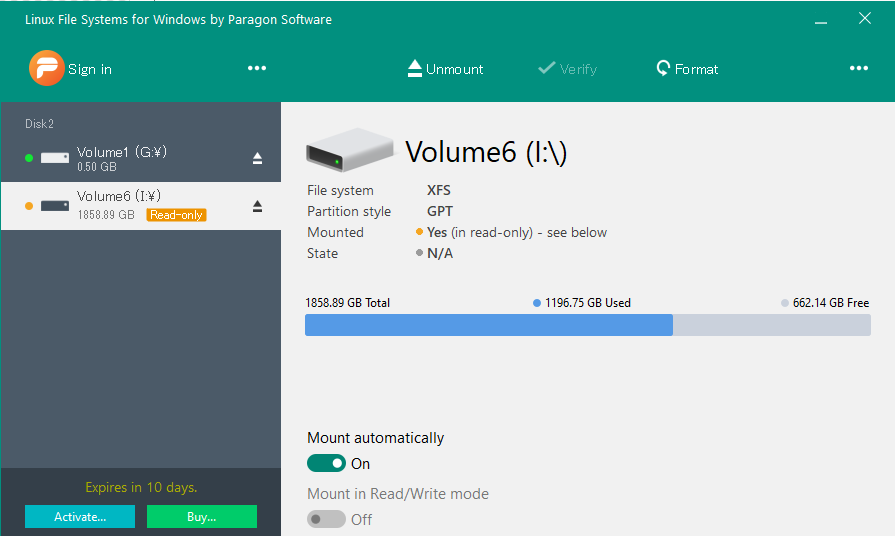
Task: Click the green status dot for Volume1
Action: pos(29,158)
